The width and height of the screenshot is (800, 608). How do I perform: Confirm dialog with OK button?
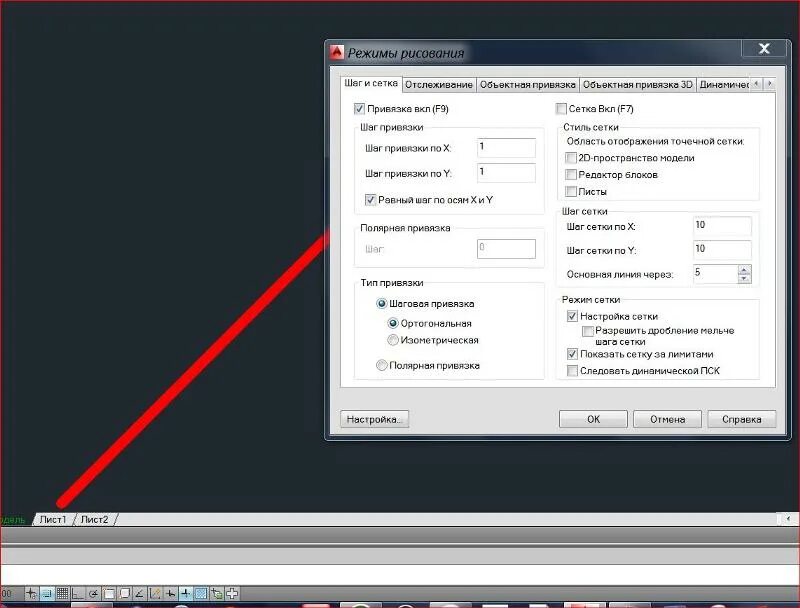point(593,419)
